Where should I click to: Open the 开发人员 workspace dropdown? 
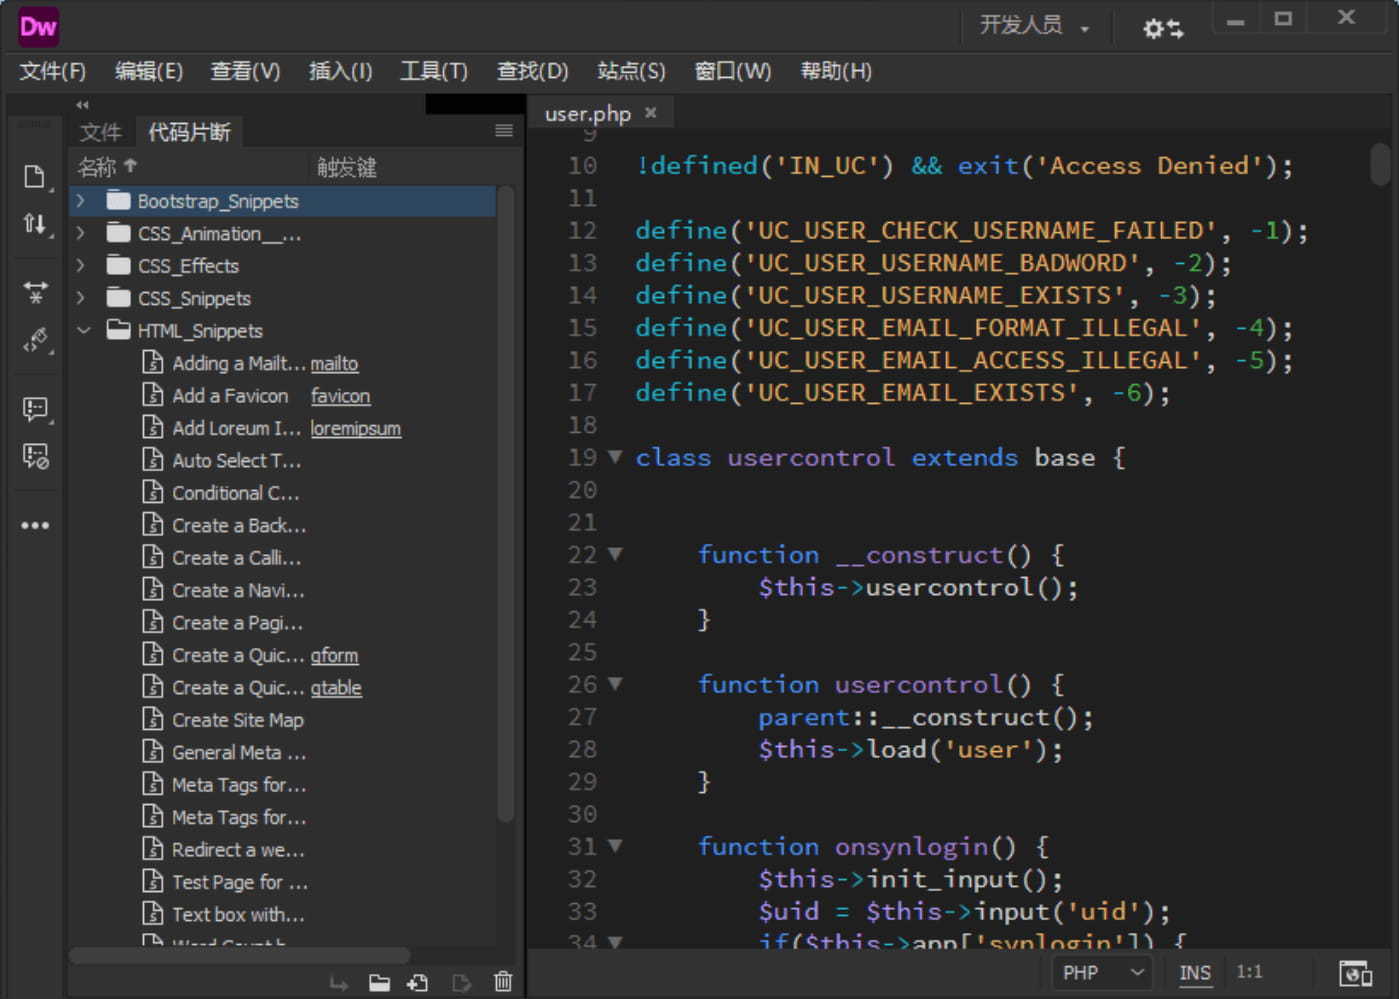[1035, 27]
